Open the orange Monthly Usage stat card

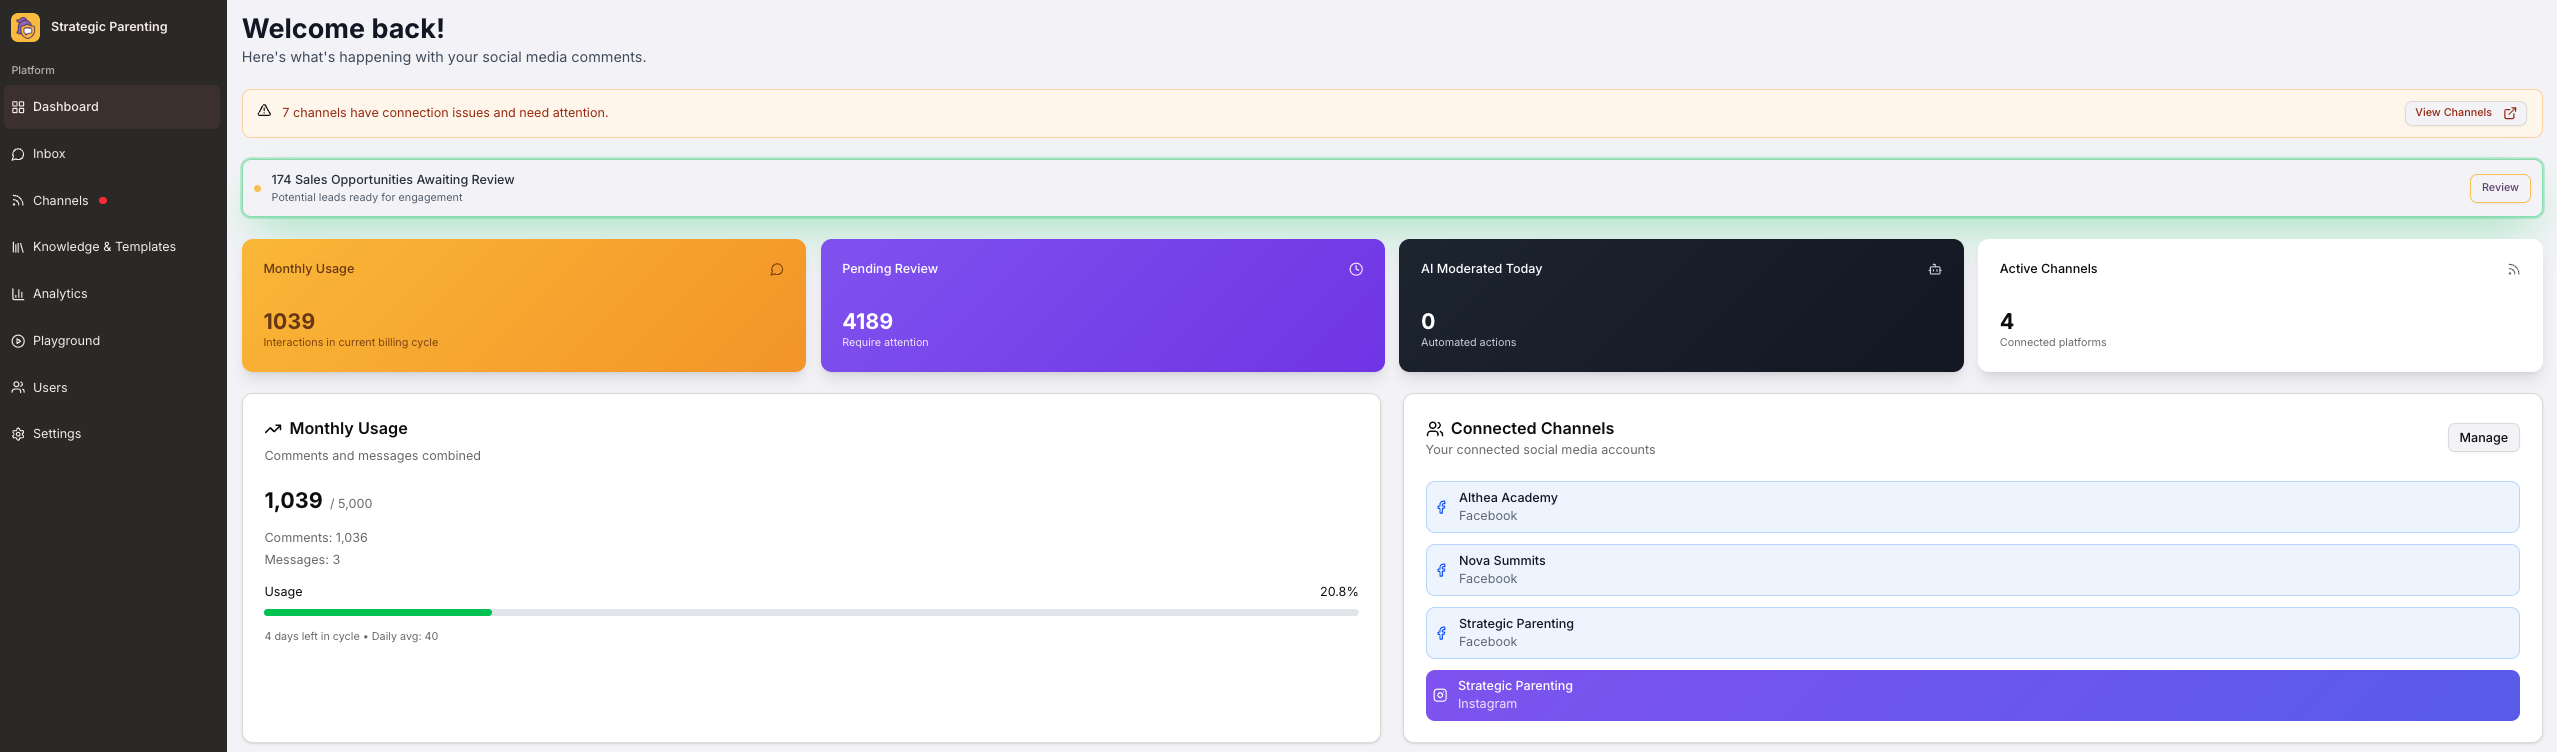point(523,305)
